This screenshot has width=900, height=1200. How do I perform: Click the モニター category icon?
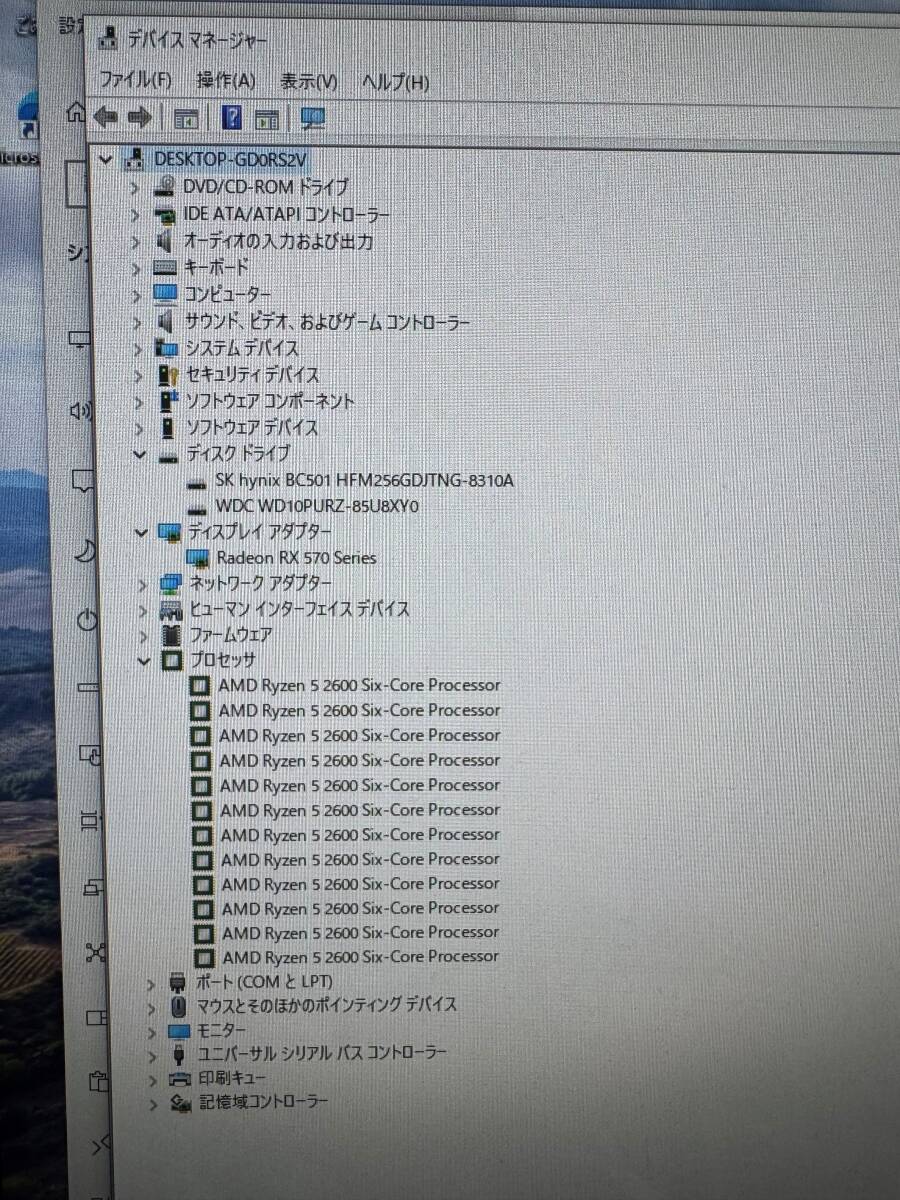point(179,1030)
